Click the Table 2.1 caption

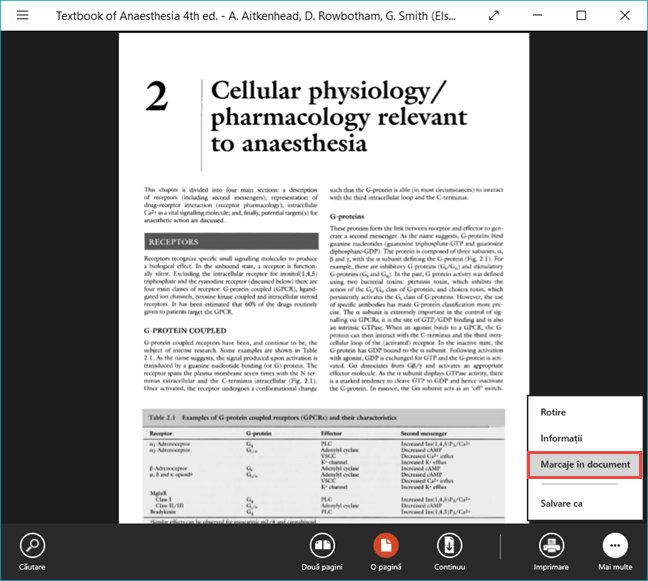(x=273, y=417)
